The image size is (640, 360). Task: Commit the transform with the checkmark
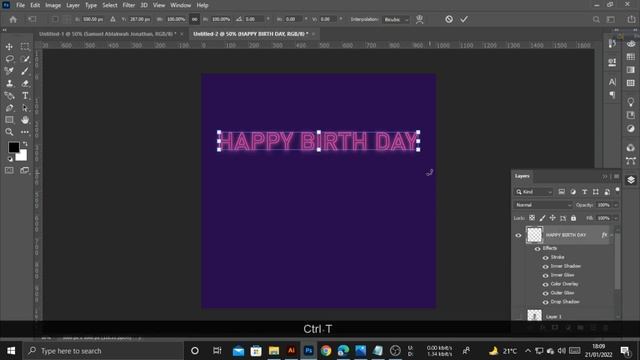[x=464, y=19]
